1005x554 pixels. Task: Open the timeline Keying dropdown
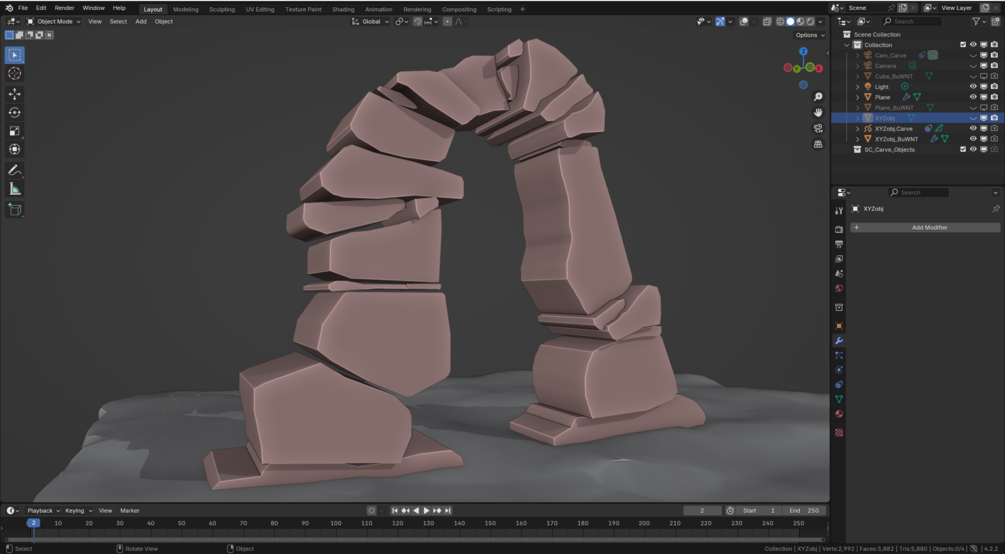point(78,510)
